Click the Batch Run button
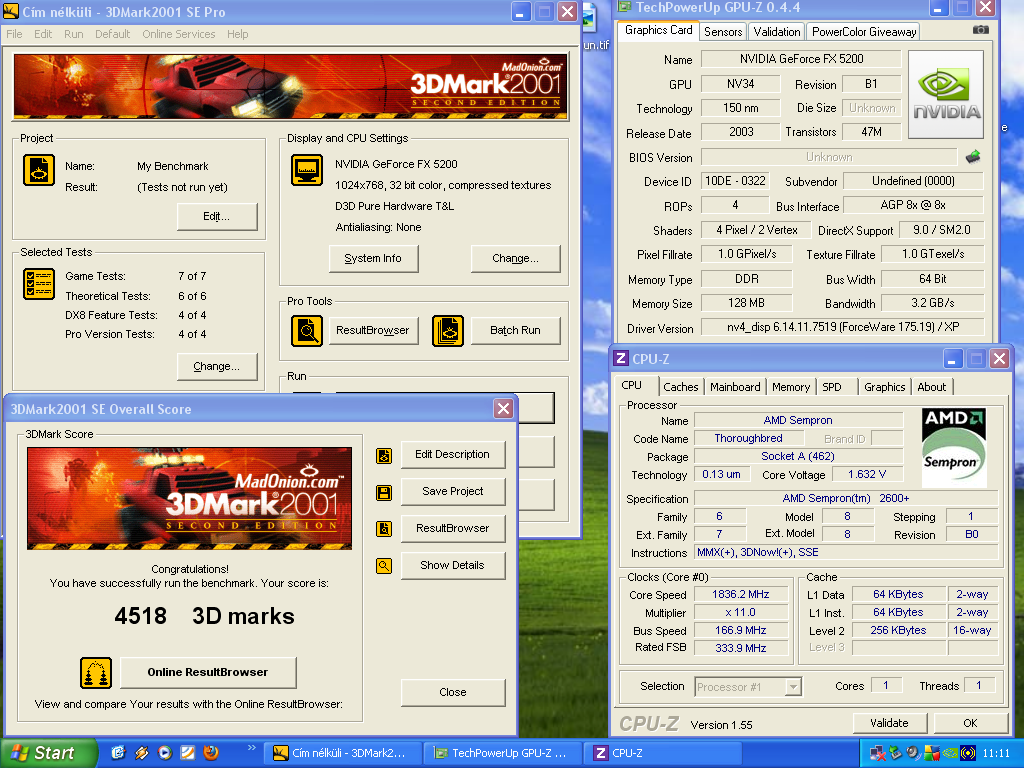1024x768 pixels. (515, 330)
